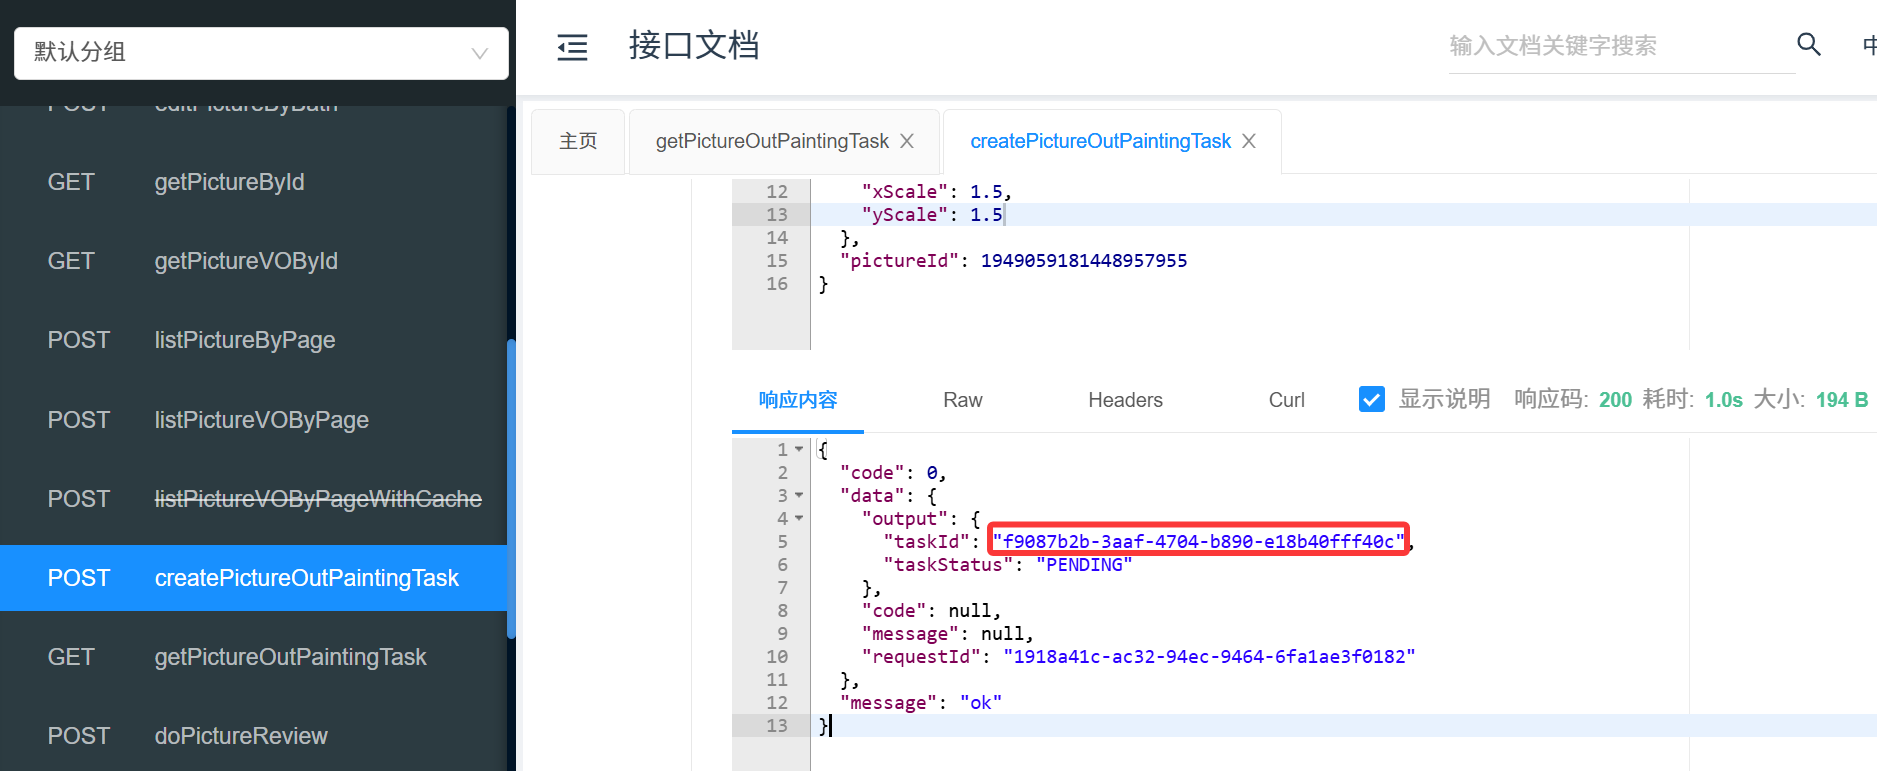Image resolution: width=1877 pixels, height=771 pixels.
Task: Switch to the getPictureOutPaintingTask tab
Action: [772, 141]
